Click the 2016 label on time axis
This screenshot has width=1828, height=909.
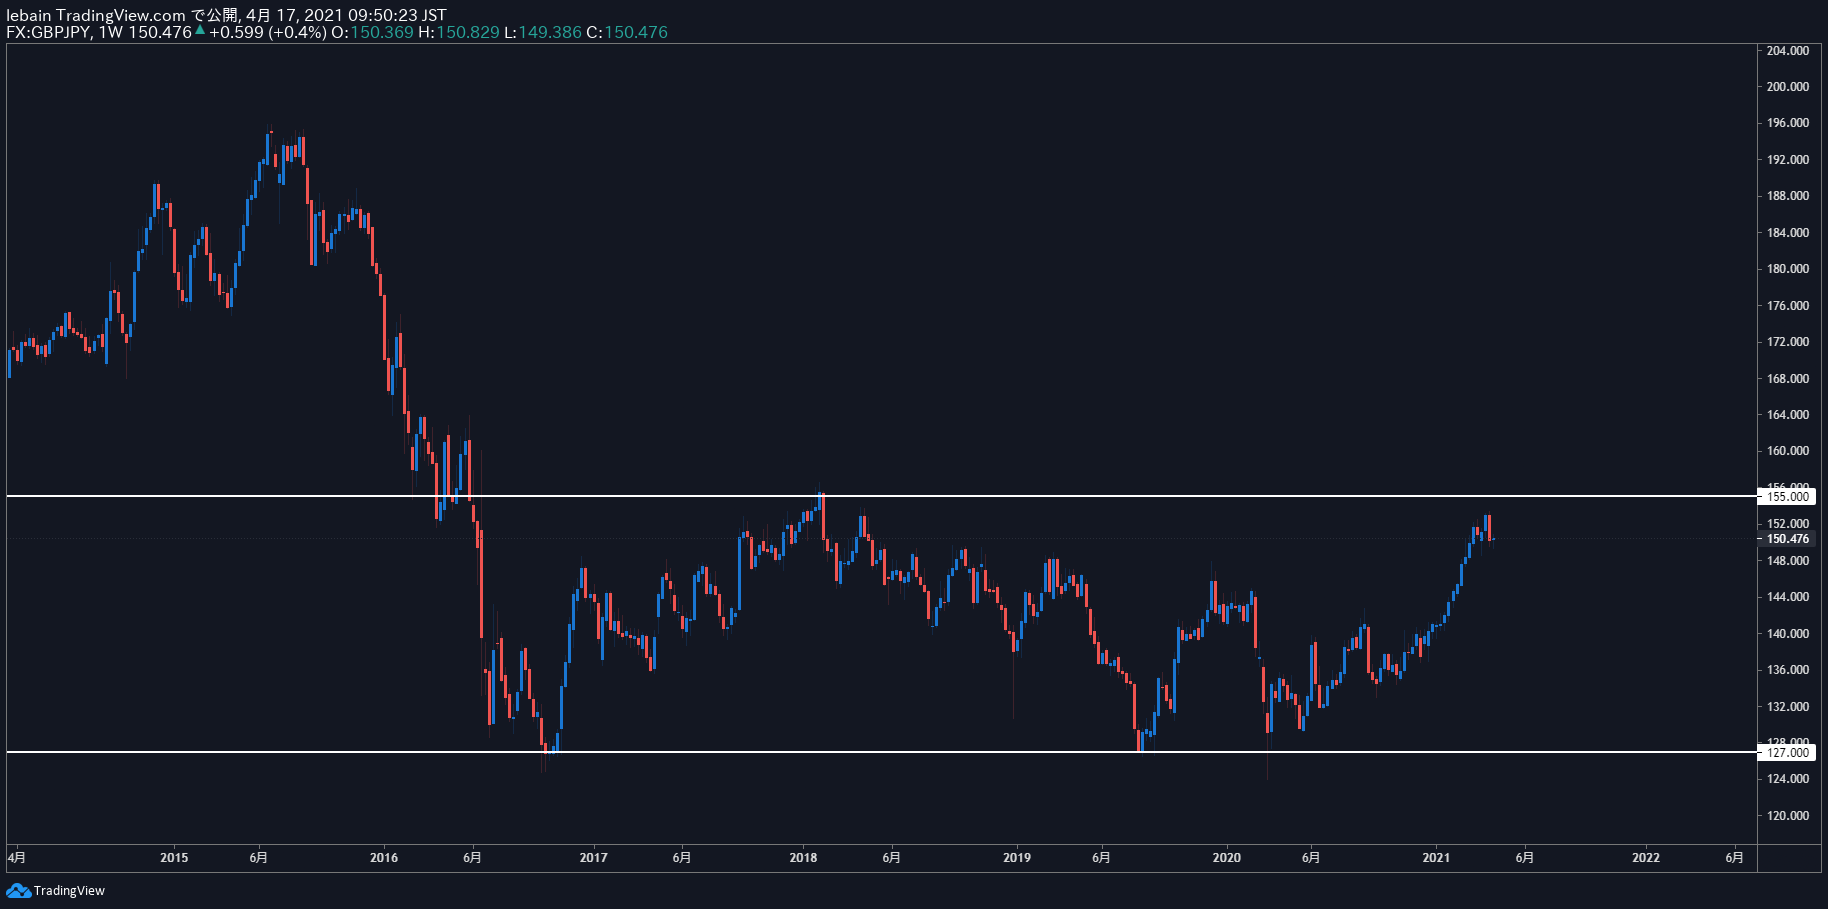(x=384, y=857)
